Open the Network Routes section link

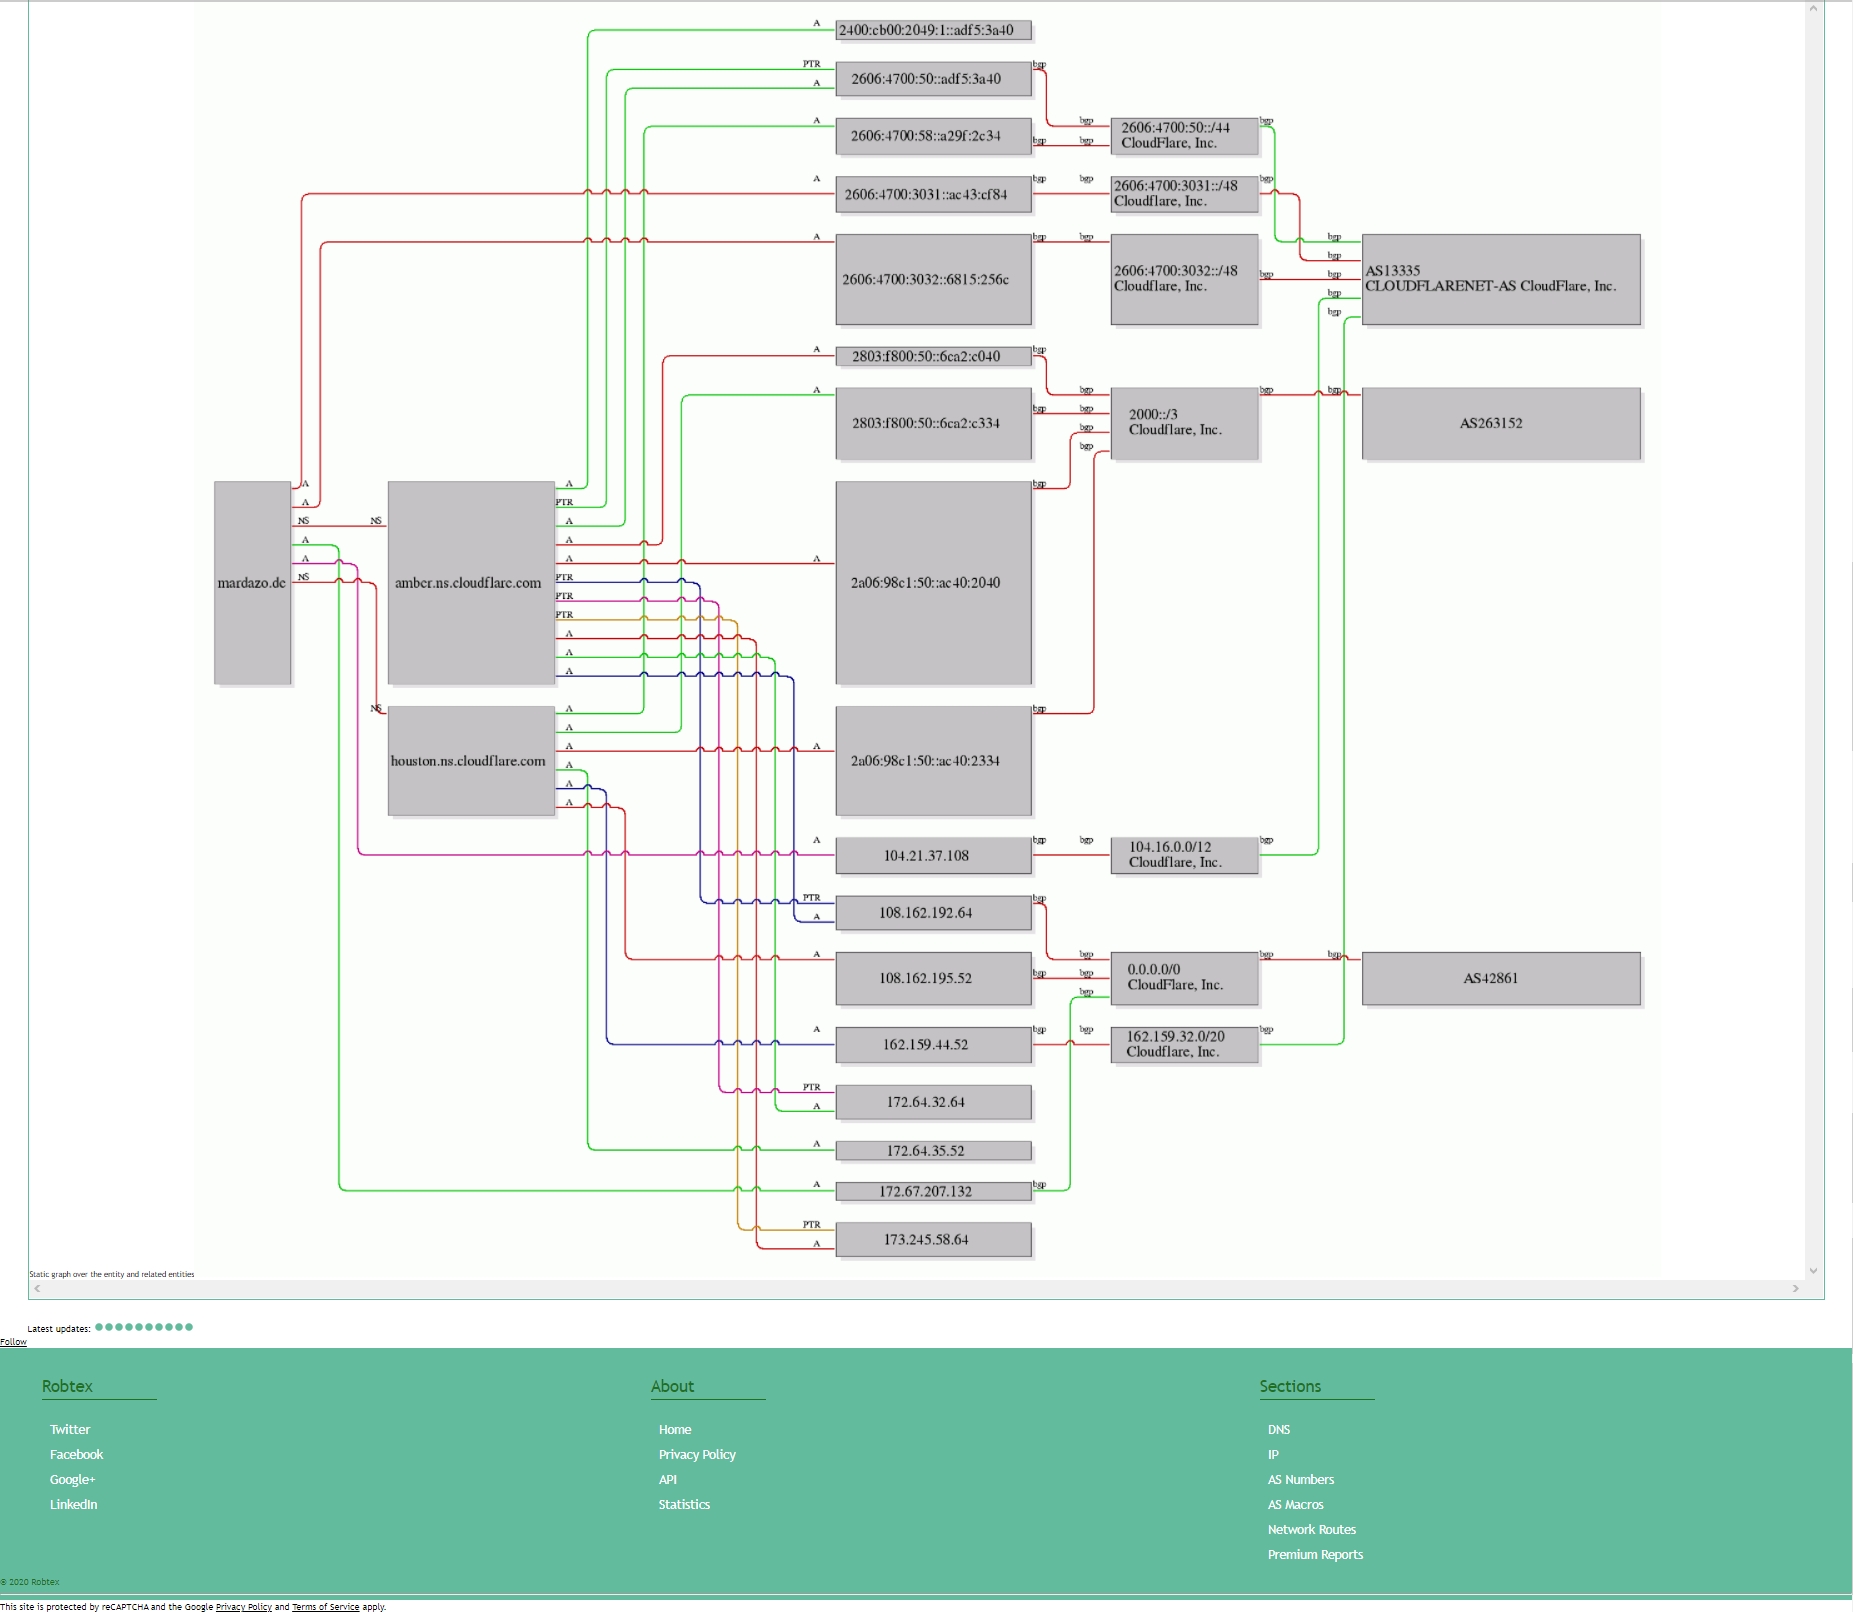point(1312,1529)
